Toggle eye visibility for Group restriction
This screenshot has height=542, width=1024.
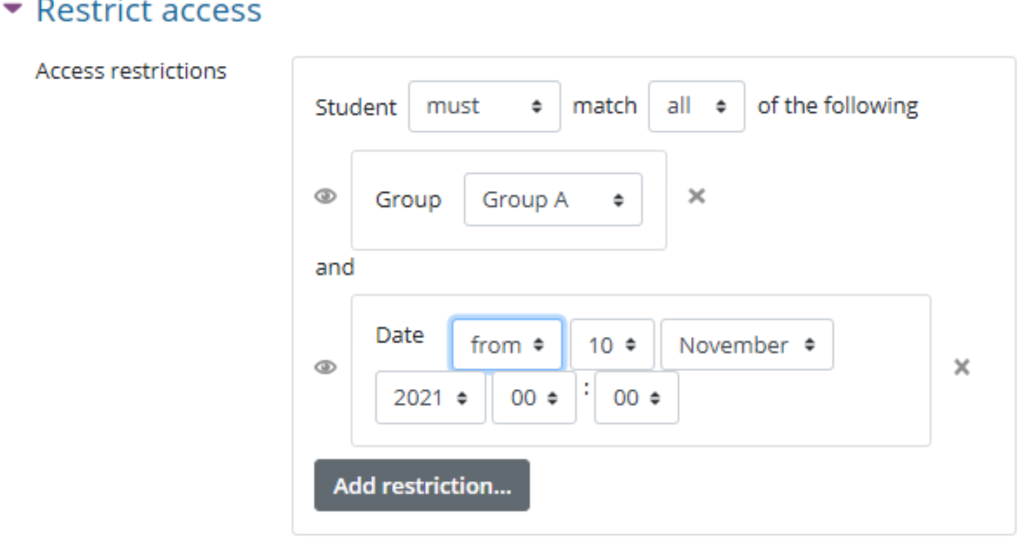point(325,196)
